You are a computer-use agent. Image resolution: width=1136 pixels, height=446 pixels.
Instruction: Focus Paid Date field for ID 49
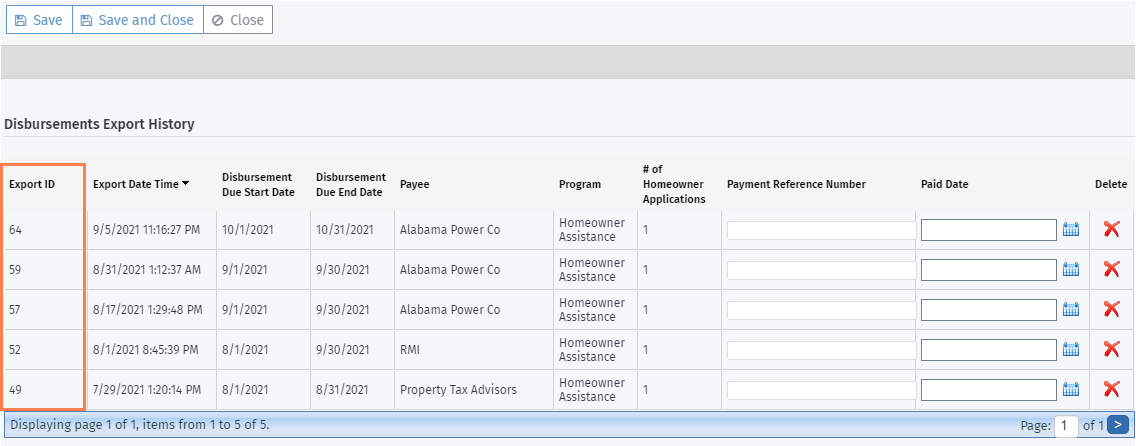(989, 390)
